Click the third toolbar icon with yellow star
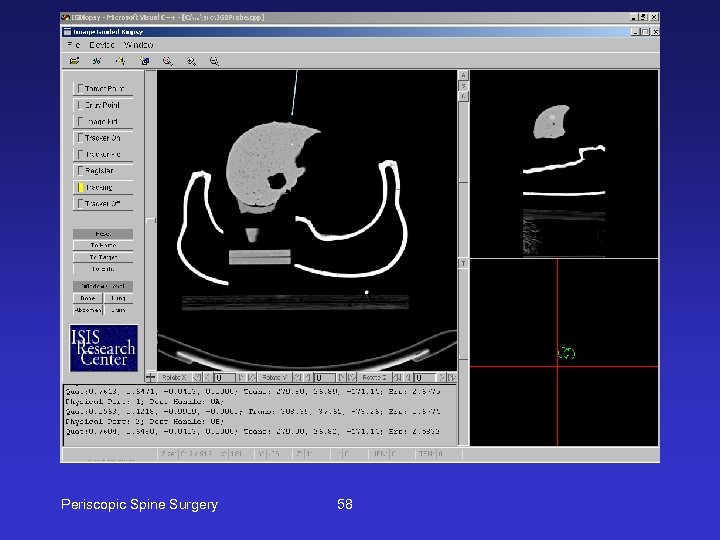 (122, 61)
